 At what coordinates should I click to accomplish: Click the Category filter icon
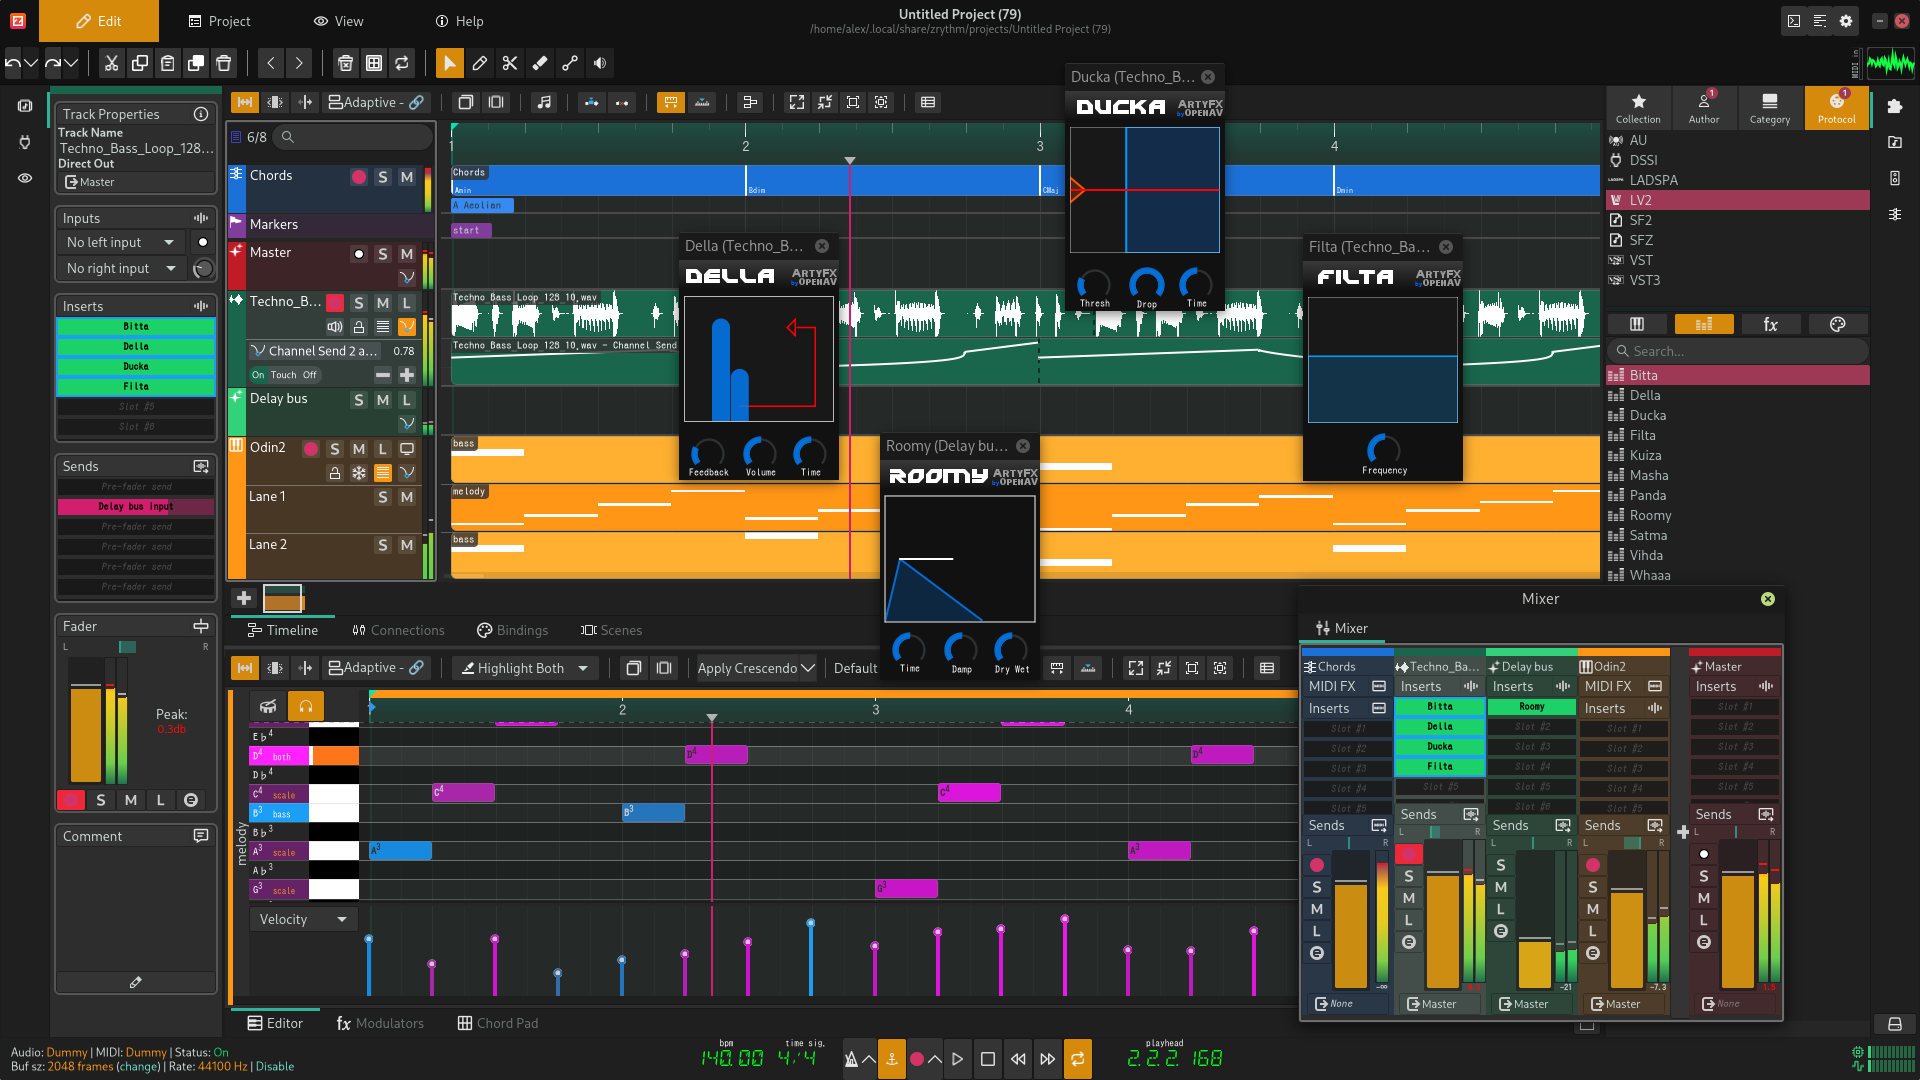point(1770,107)
